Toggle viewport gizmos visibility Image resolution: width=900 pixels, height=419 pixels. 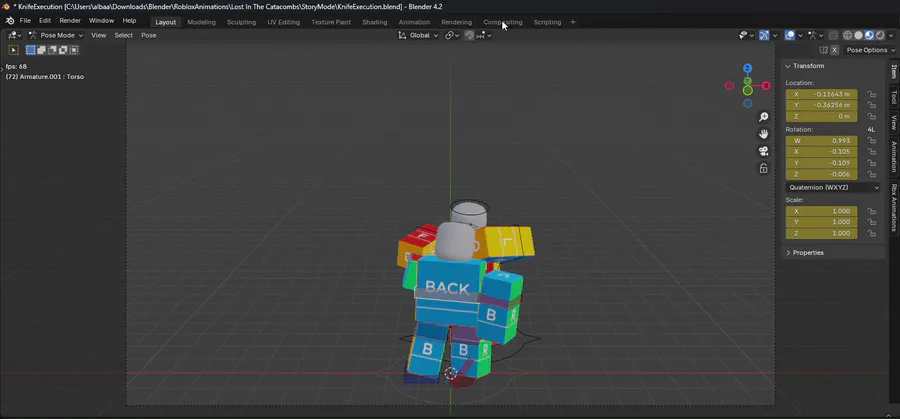click(x=764, y=35)
